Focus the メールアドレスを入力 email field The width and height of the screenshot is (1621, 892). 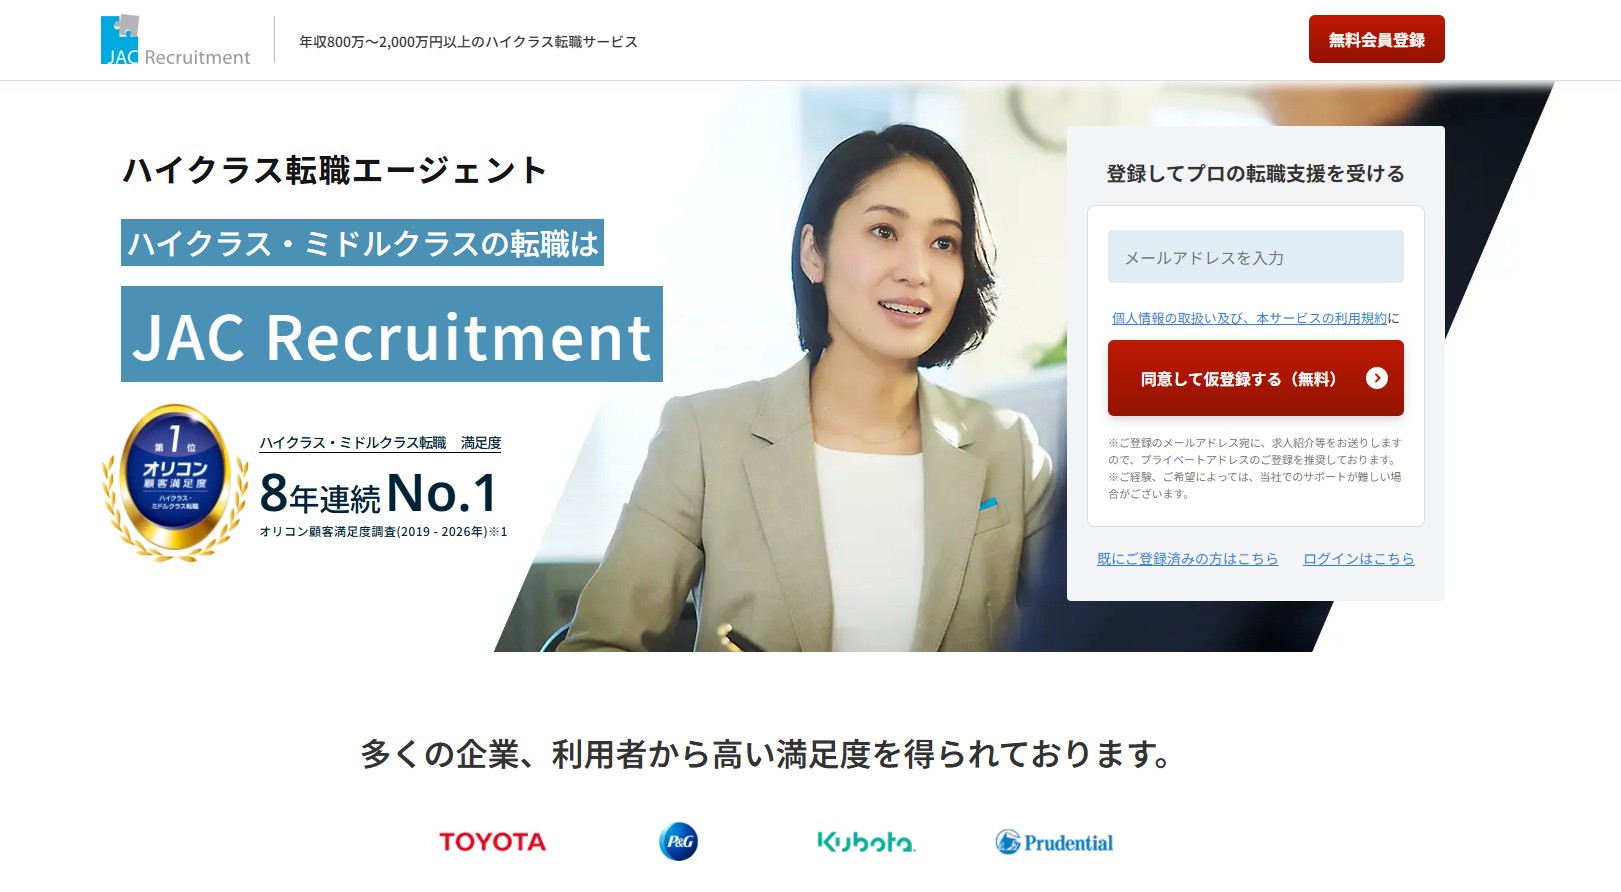pos(1255,257)
